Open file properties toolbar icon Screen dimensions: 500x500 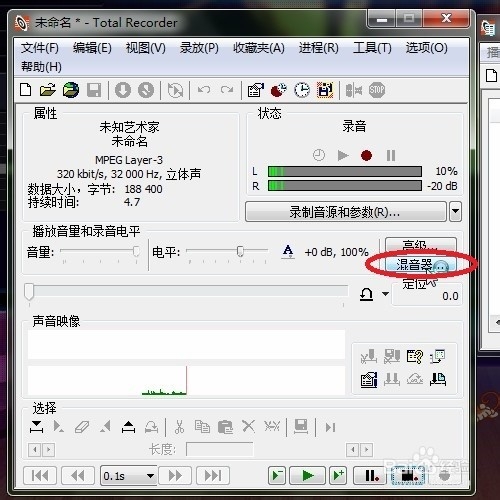pyautogui.click(x=256, y=90)
